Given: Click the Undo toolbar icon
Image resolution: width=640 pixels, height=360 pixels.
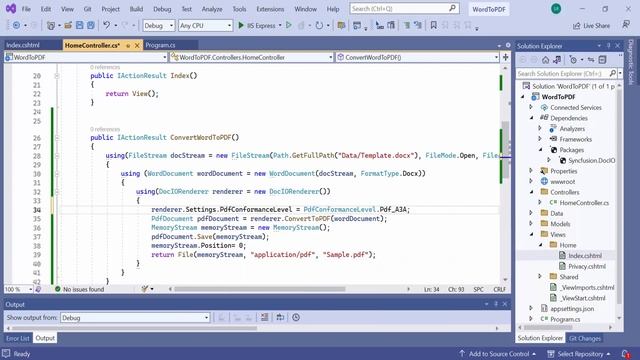Looking at the screenshot, I should tap(107, 25).
